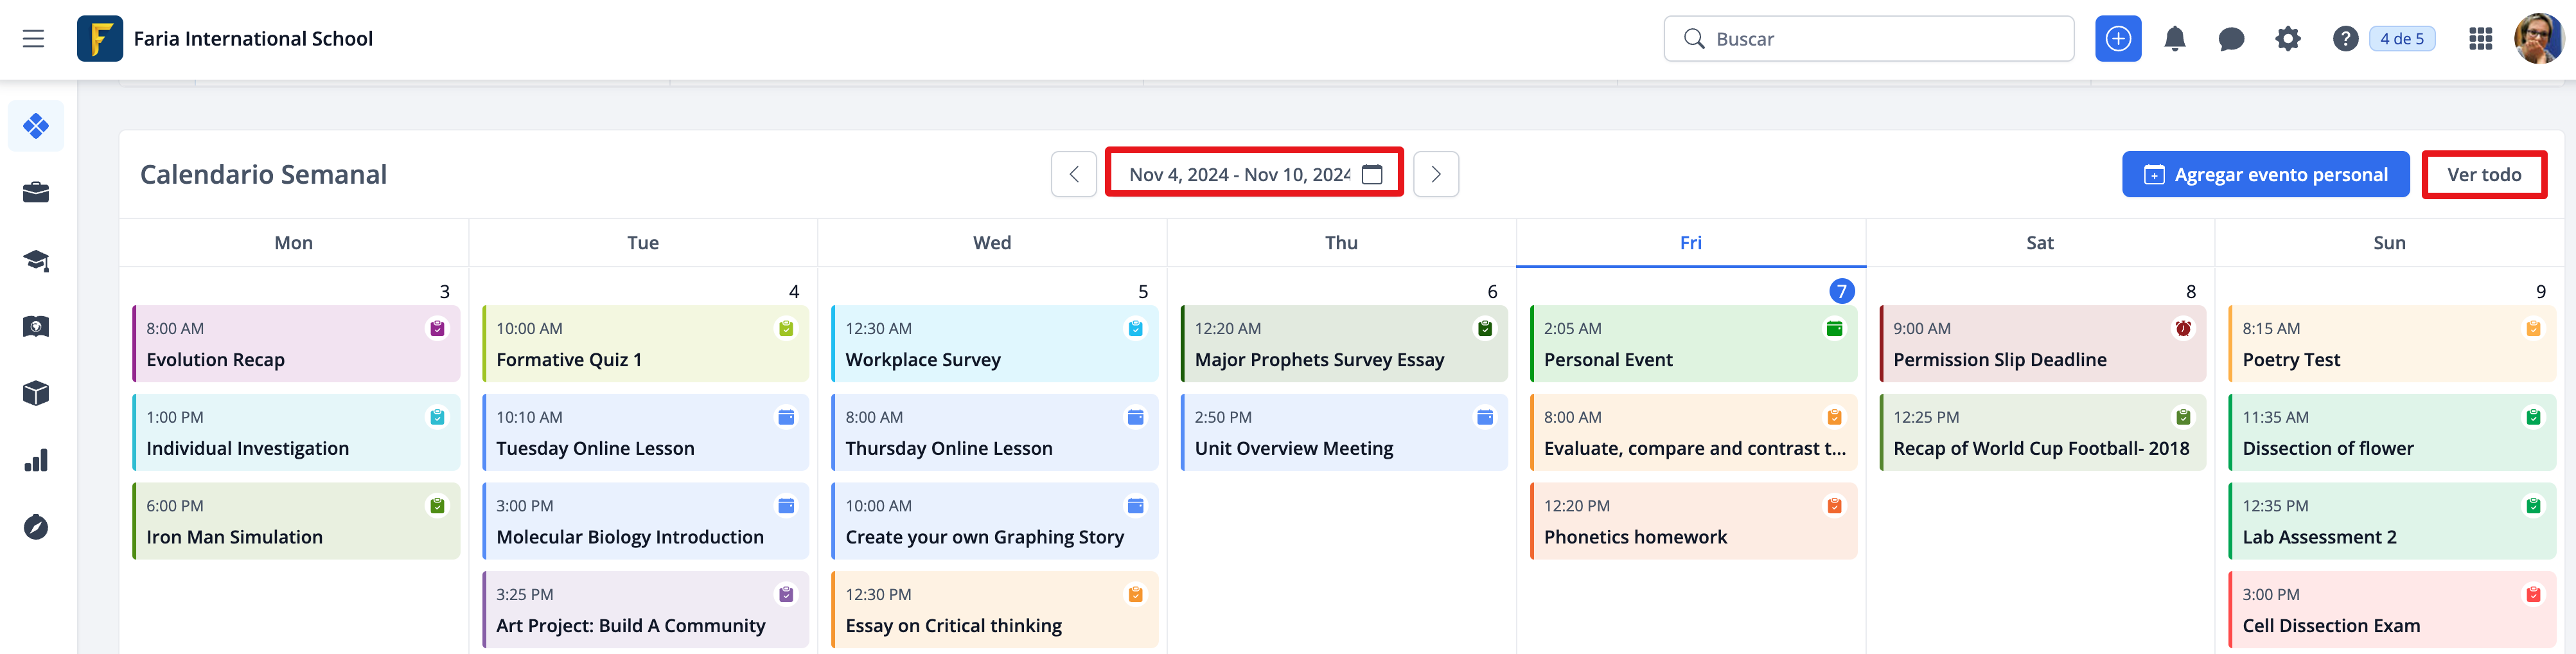
Task: Select the graduation cap sidebar icon
Action: [36, 260]
